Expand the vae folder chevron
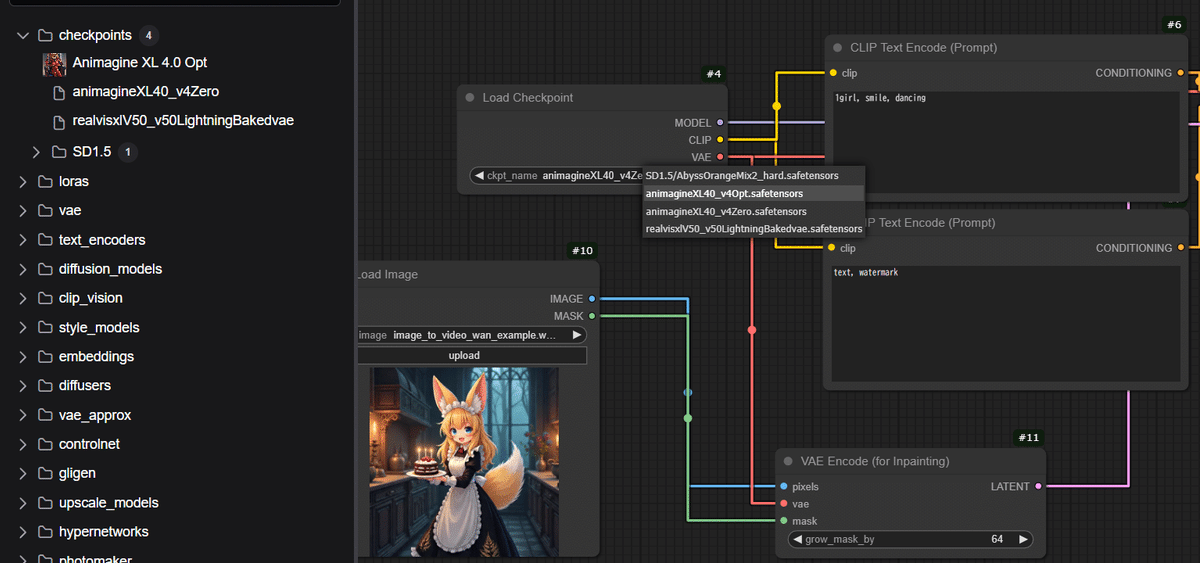1200x563 pixels. [x=23, y=211]
